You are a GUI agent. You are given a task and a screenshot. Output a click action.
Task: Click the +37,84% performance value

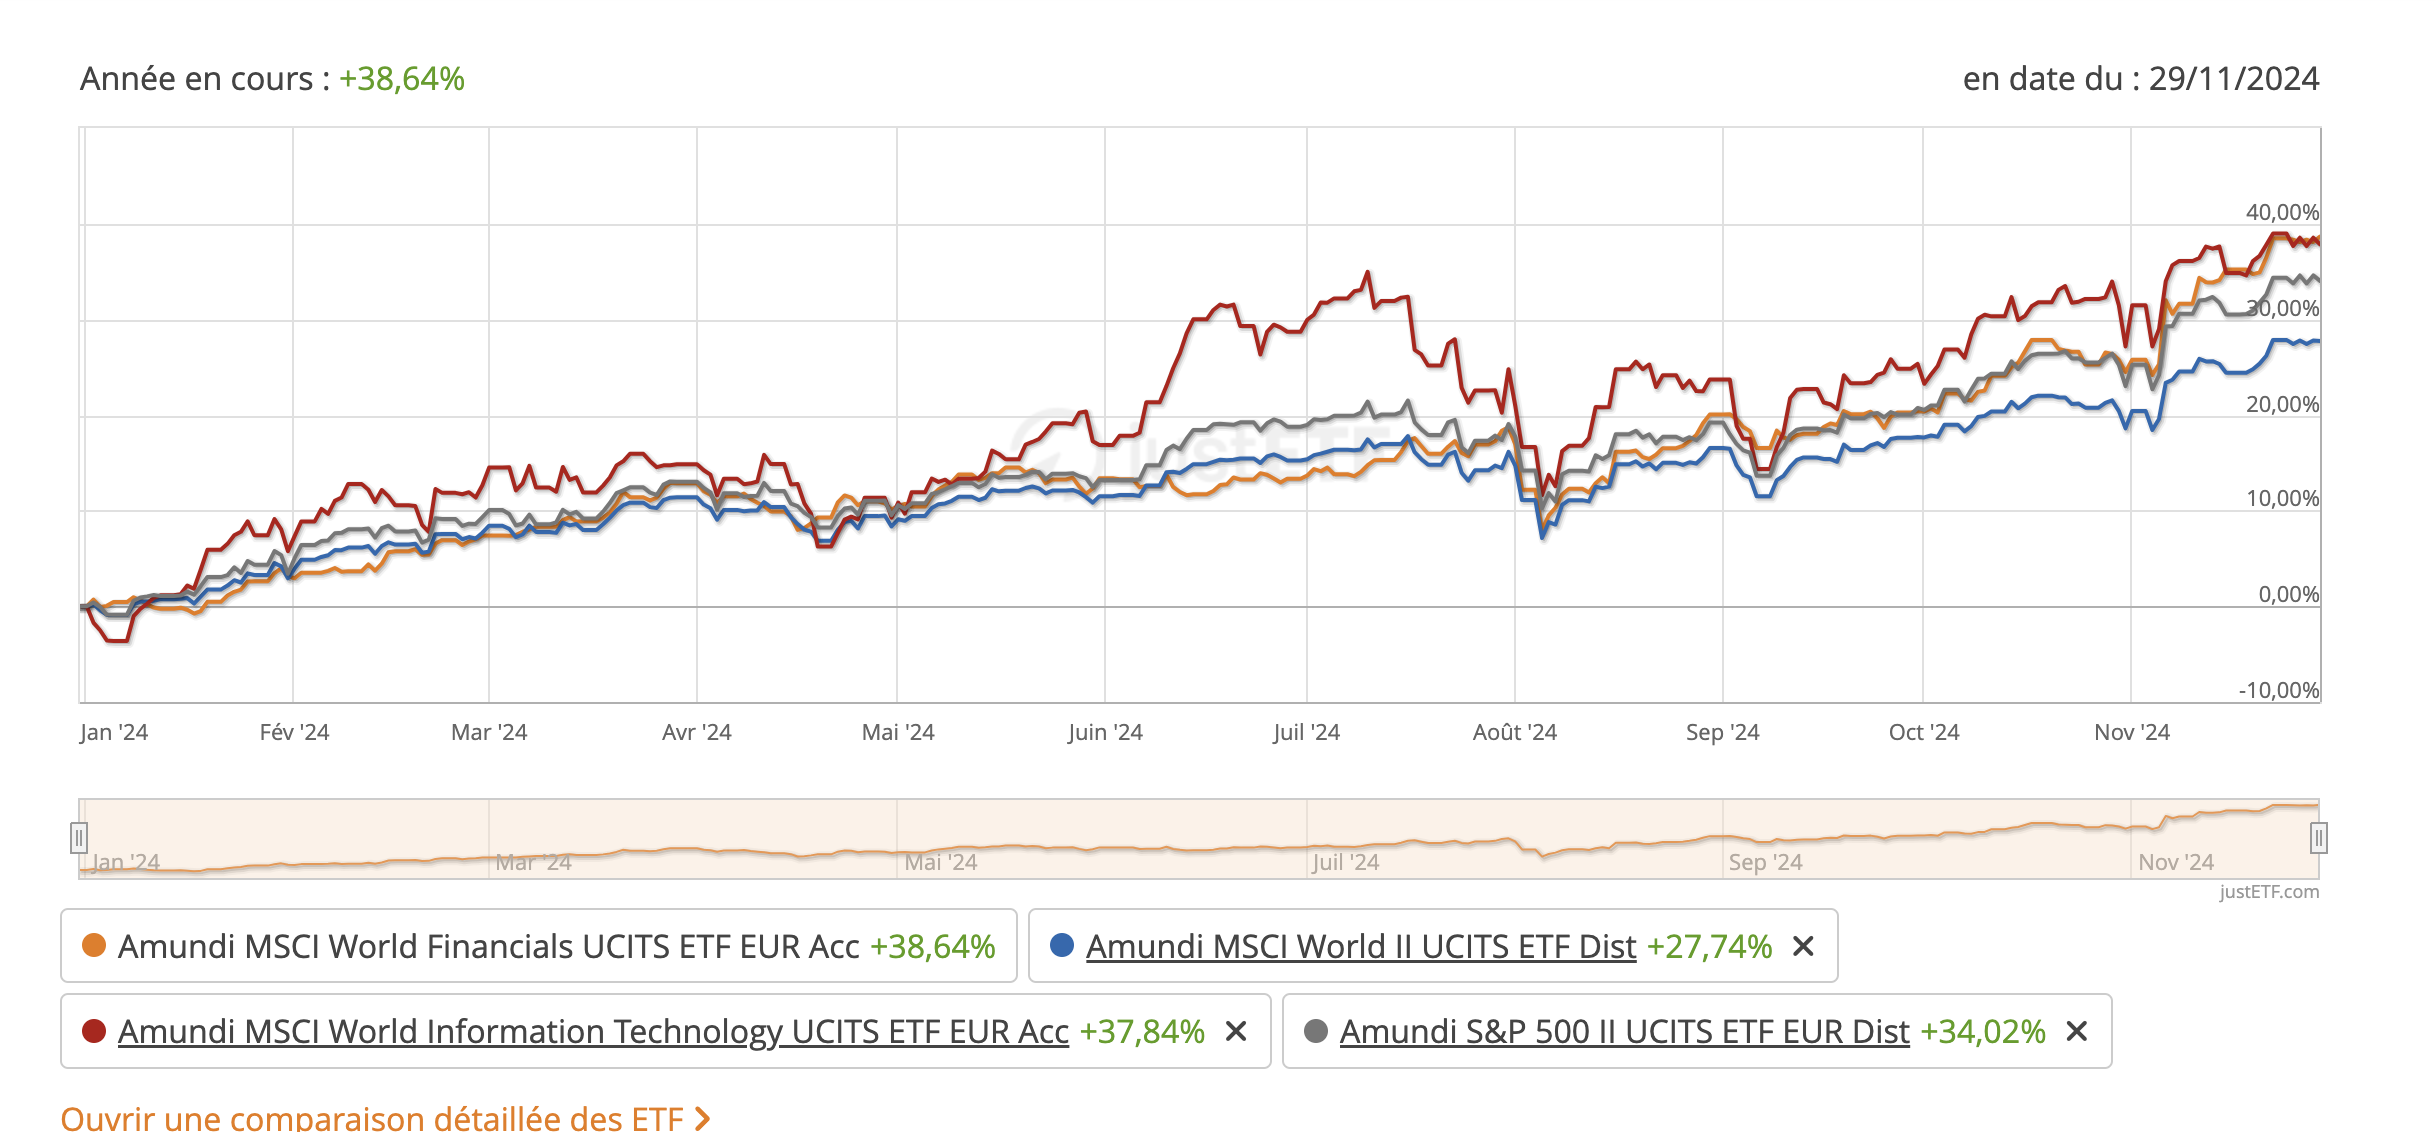[1142, 1031]
